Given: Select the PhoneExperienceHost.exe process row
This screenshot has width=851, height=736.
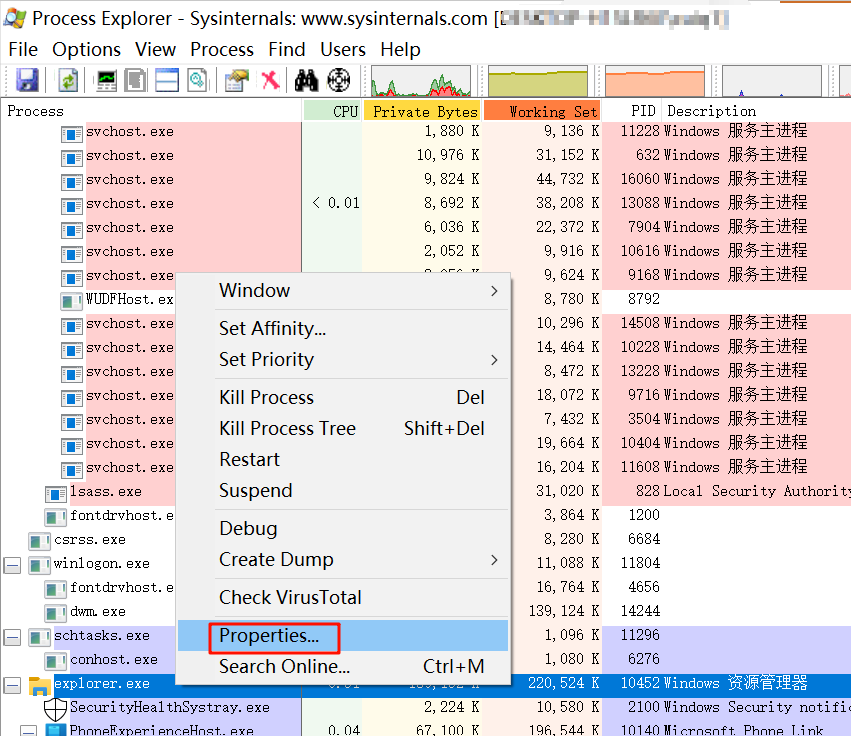Looking at the screenshot, I should point(426,729).
